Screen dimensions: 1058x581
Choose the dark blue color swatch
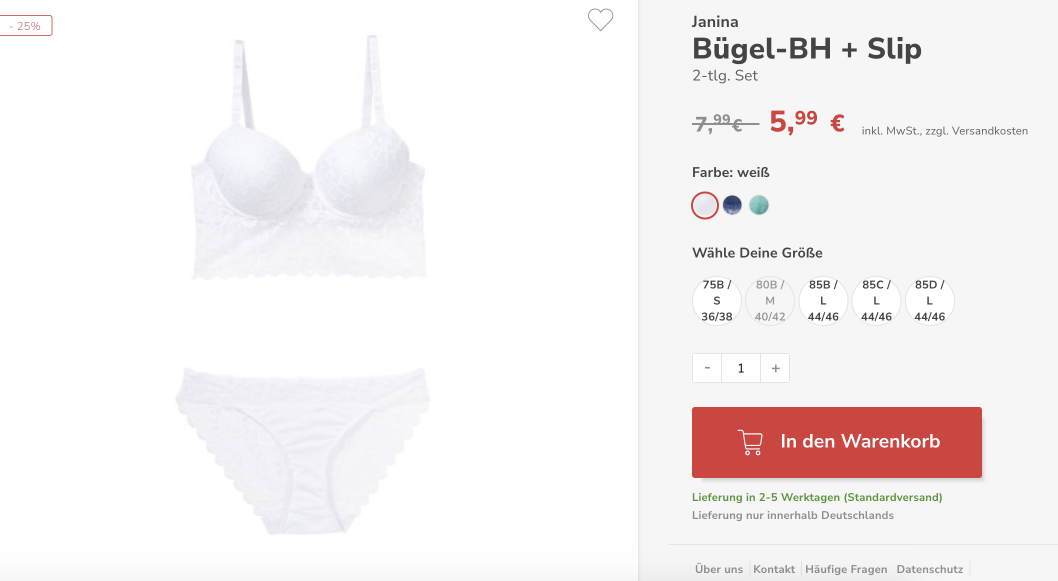732,204
